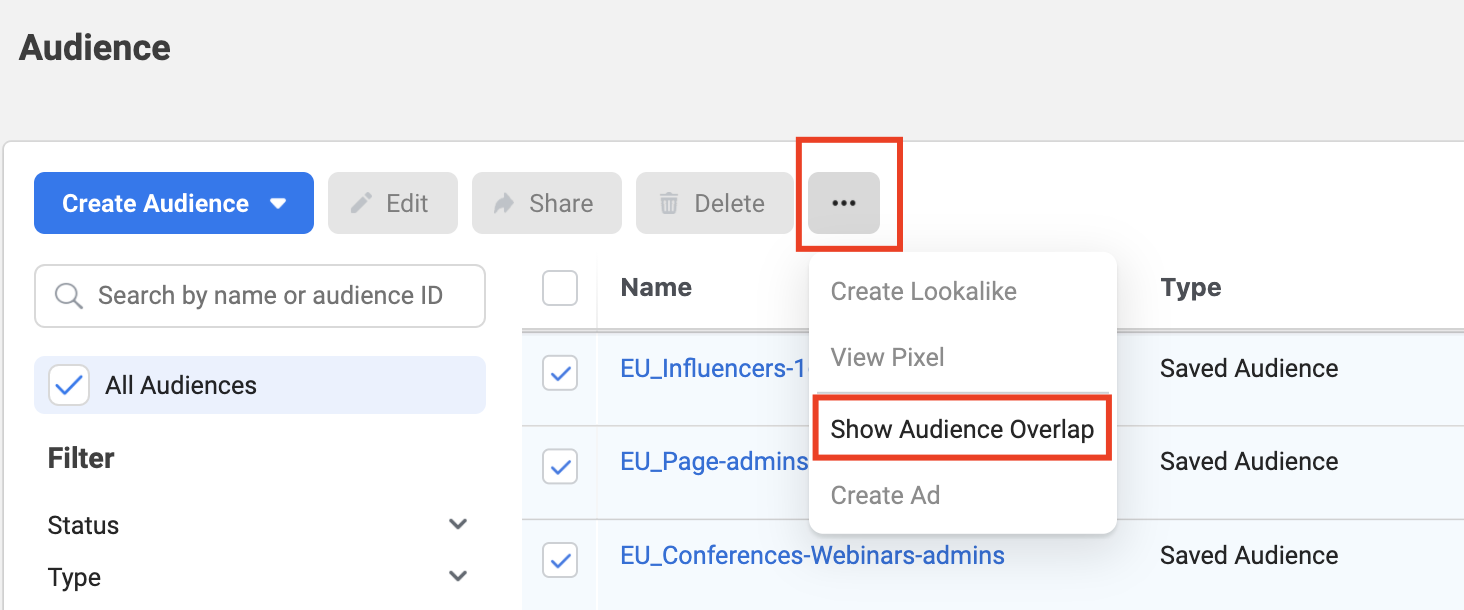The height and width of the screenshot is (610, 1464).
Task: Expand the Status filter chevron
Action: (458, 525)
